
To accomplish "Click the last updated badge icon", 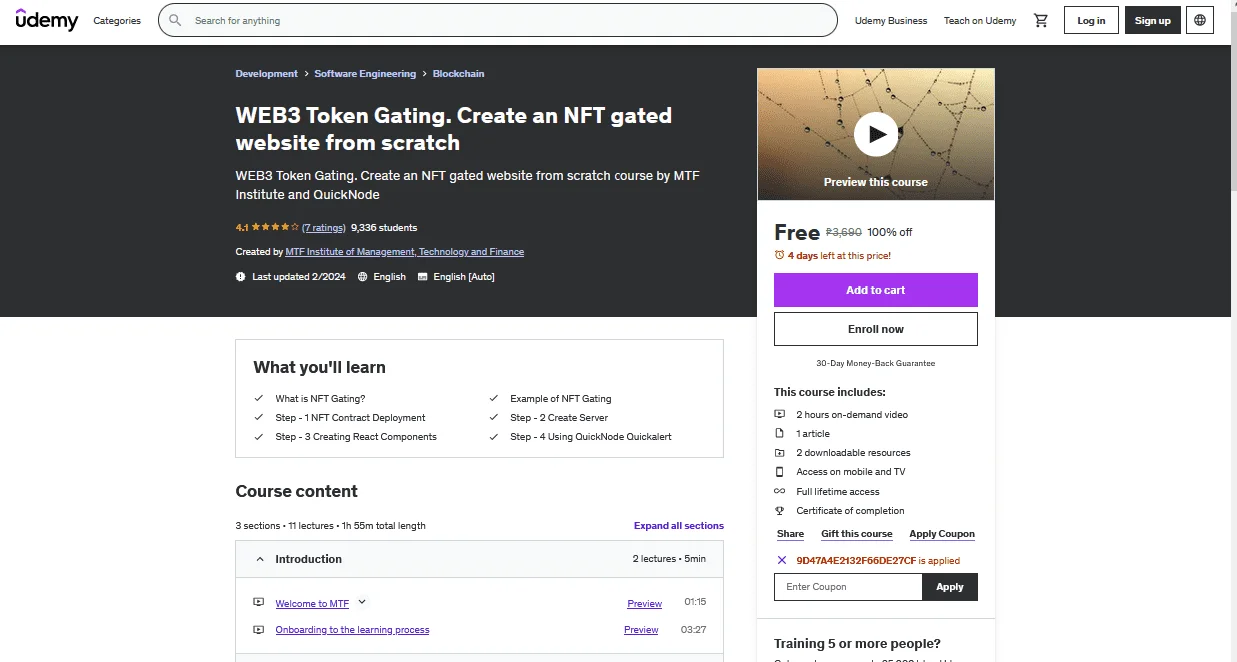I will point(240,276).
